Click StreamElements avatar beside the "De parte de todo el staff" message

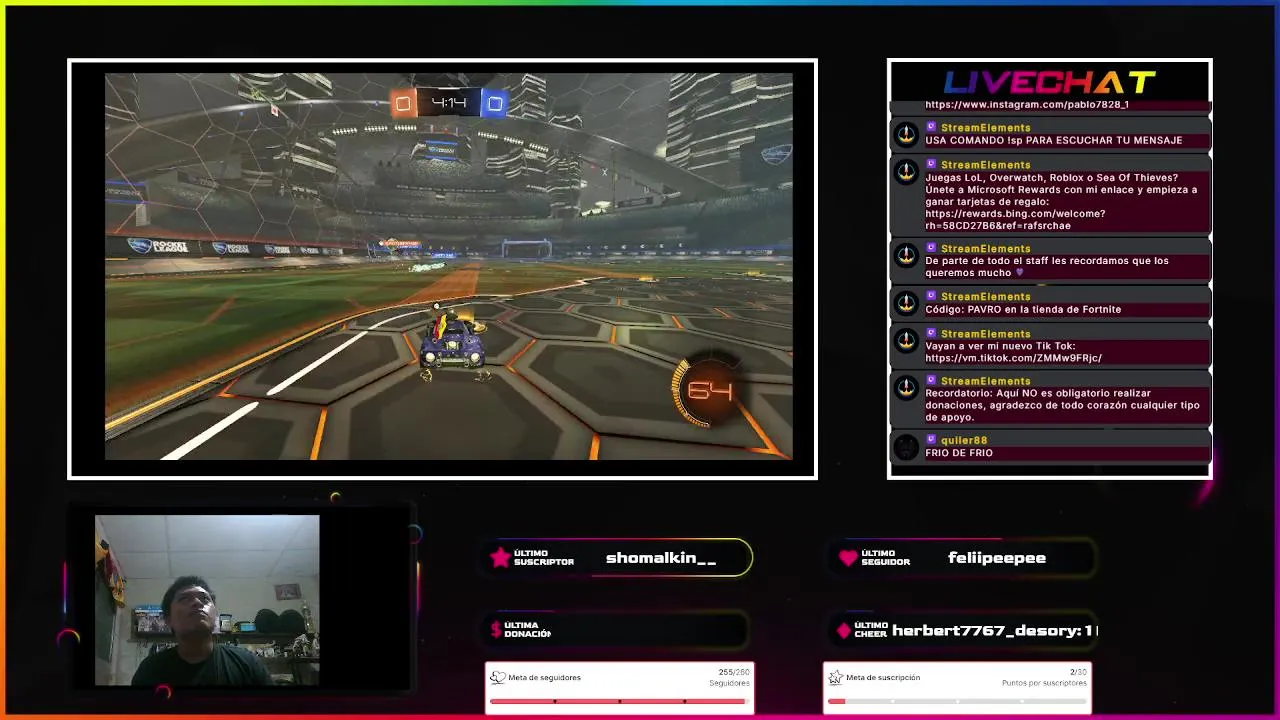click(x=906, y=255)
